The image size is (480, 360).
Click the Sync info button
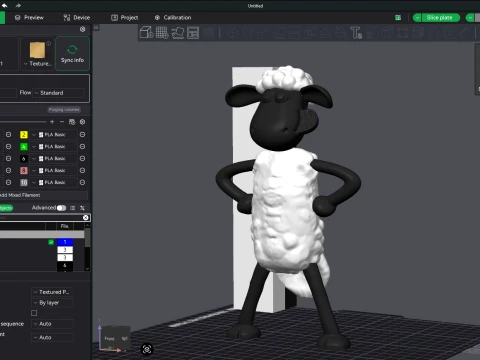pos(72,54)
